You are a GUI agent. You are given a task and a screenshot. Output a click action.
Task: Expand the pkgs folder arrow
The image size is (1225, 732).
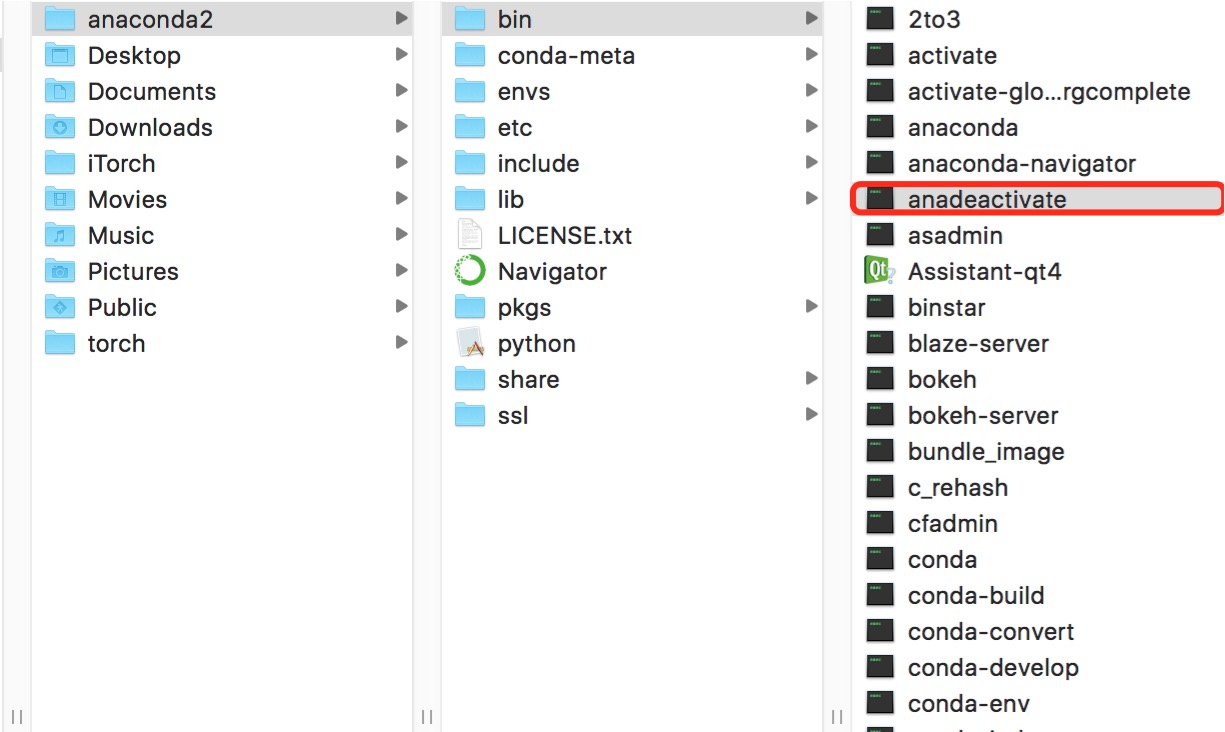pos(811,307)
